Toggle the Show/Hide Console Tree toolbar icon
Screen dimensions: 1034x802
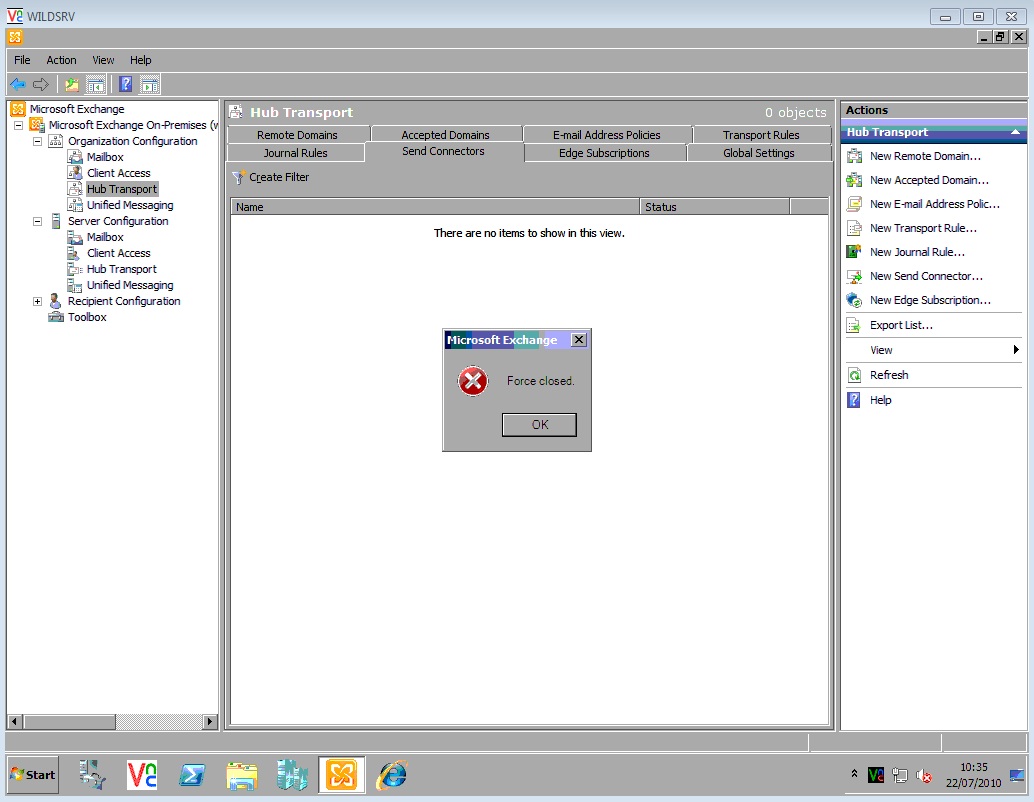(x=96, y=84)
